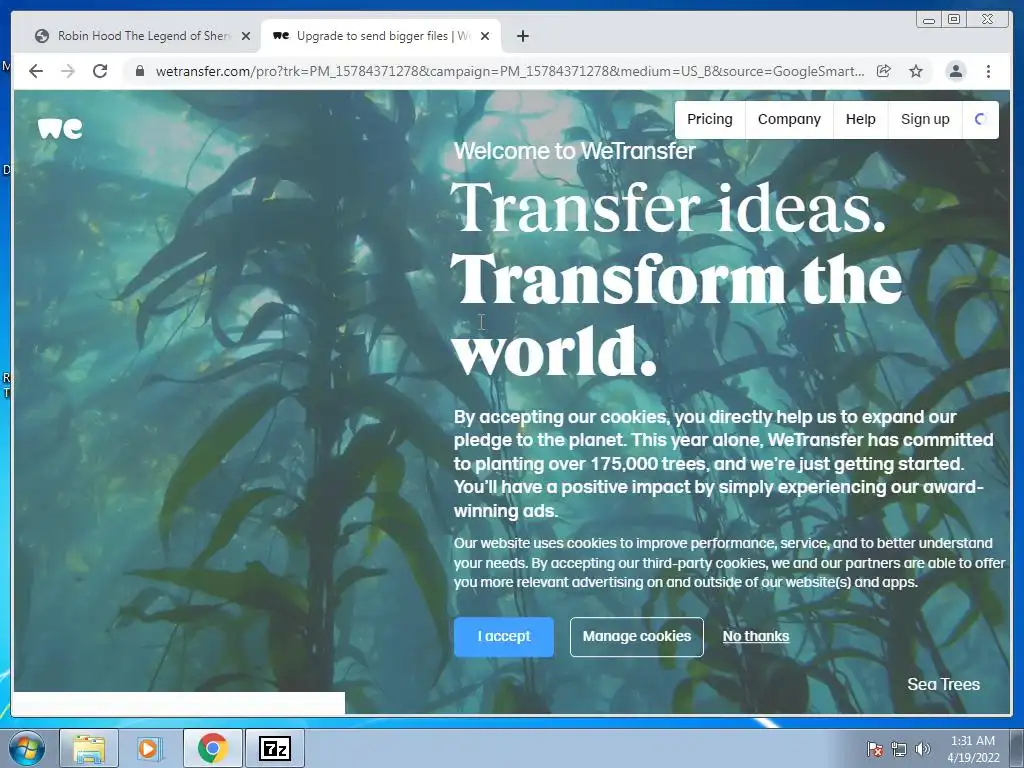Open 7-Zip from taskbar
1024x768 pixels.
(x=275, y=748)
